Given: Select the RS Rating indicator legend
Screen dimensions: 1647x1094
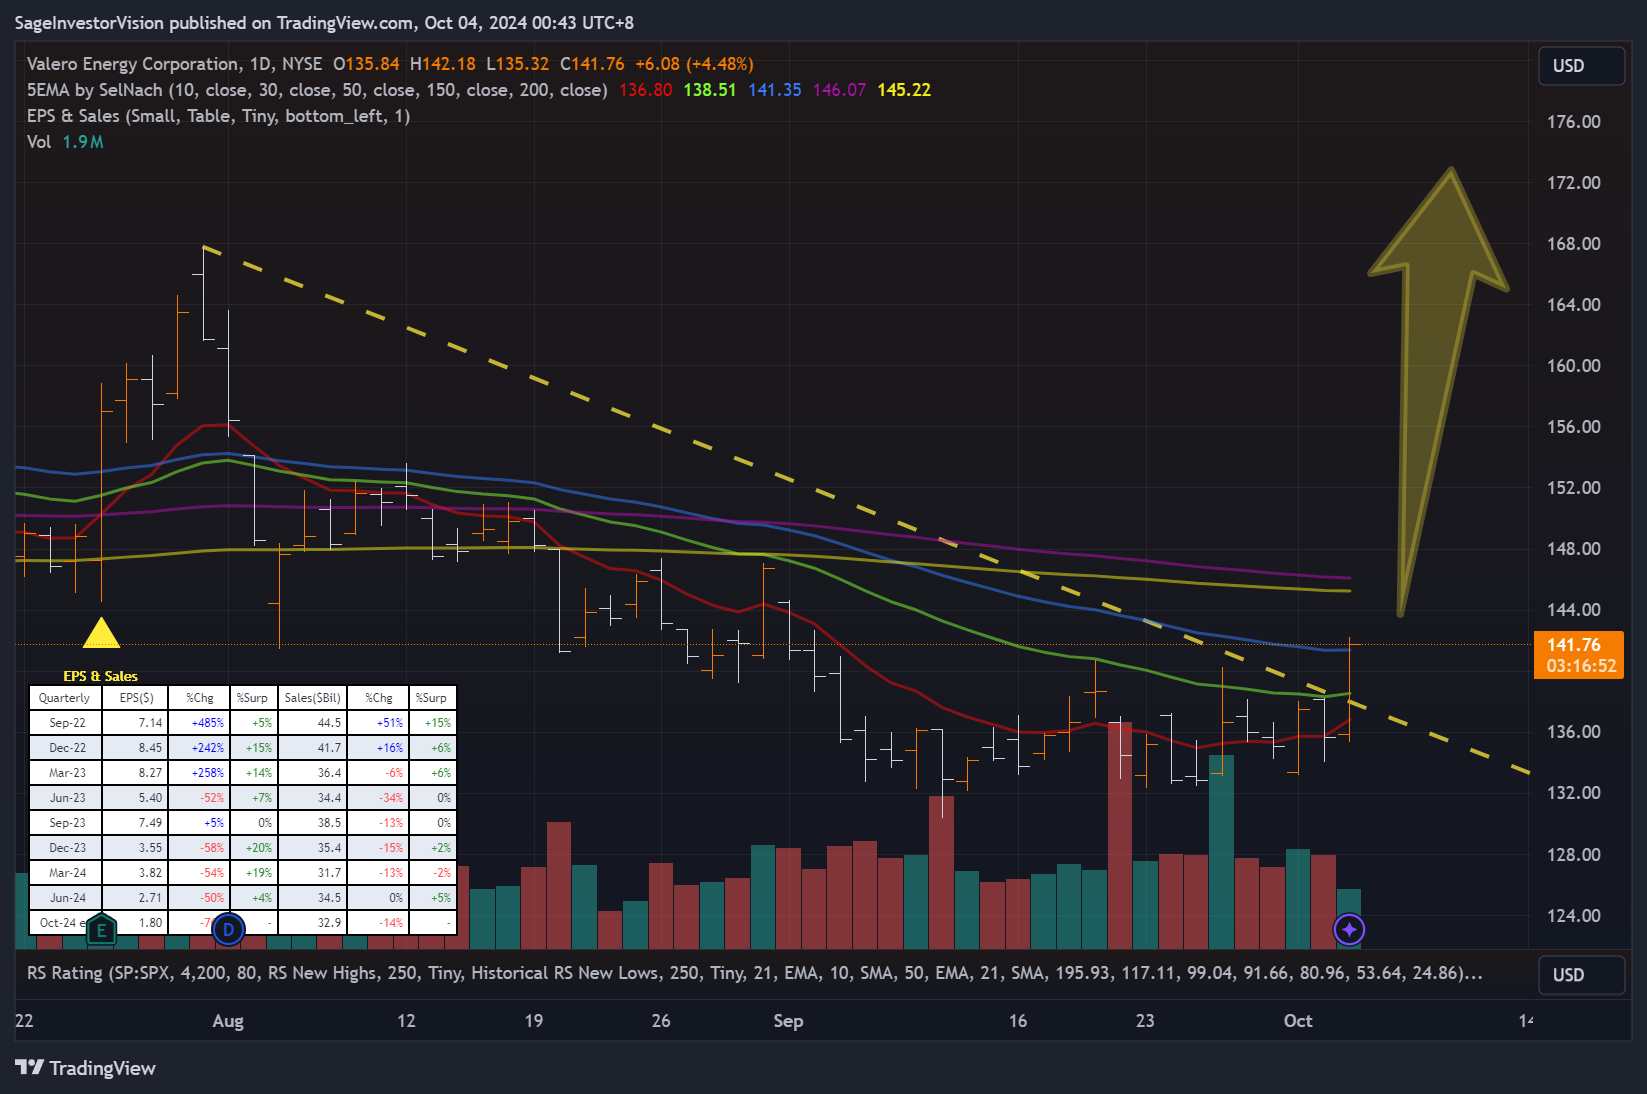Looking at the screenshot, I should point(755,973).
